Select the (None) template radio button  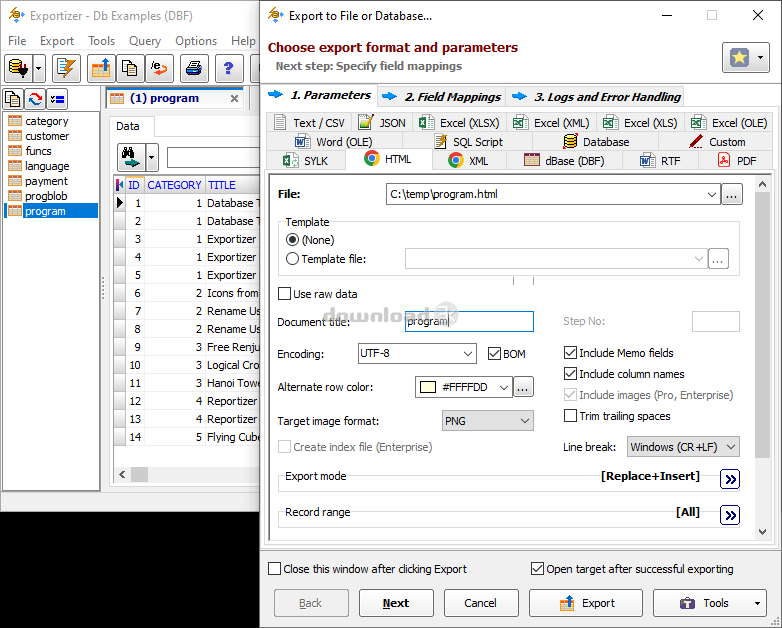292,240
